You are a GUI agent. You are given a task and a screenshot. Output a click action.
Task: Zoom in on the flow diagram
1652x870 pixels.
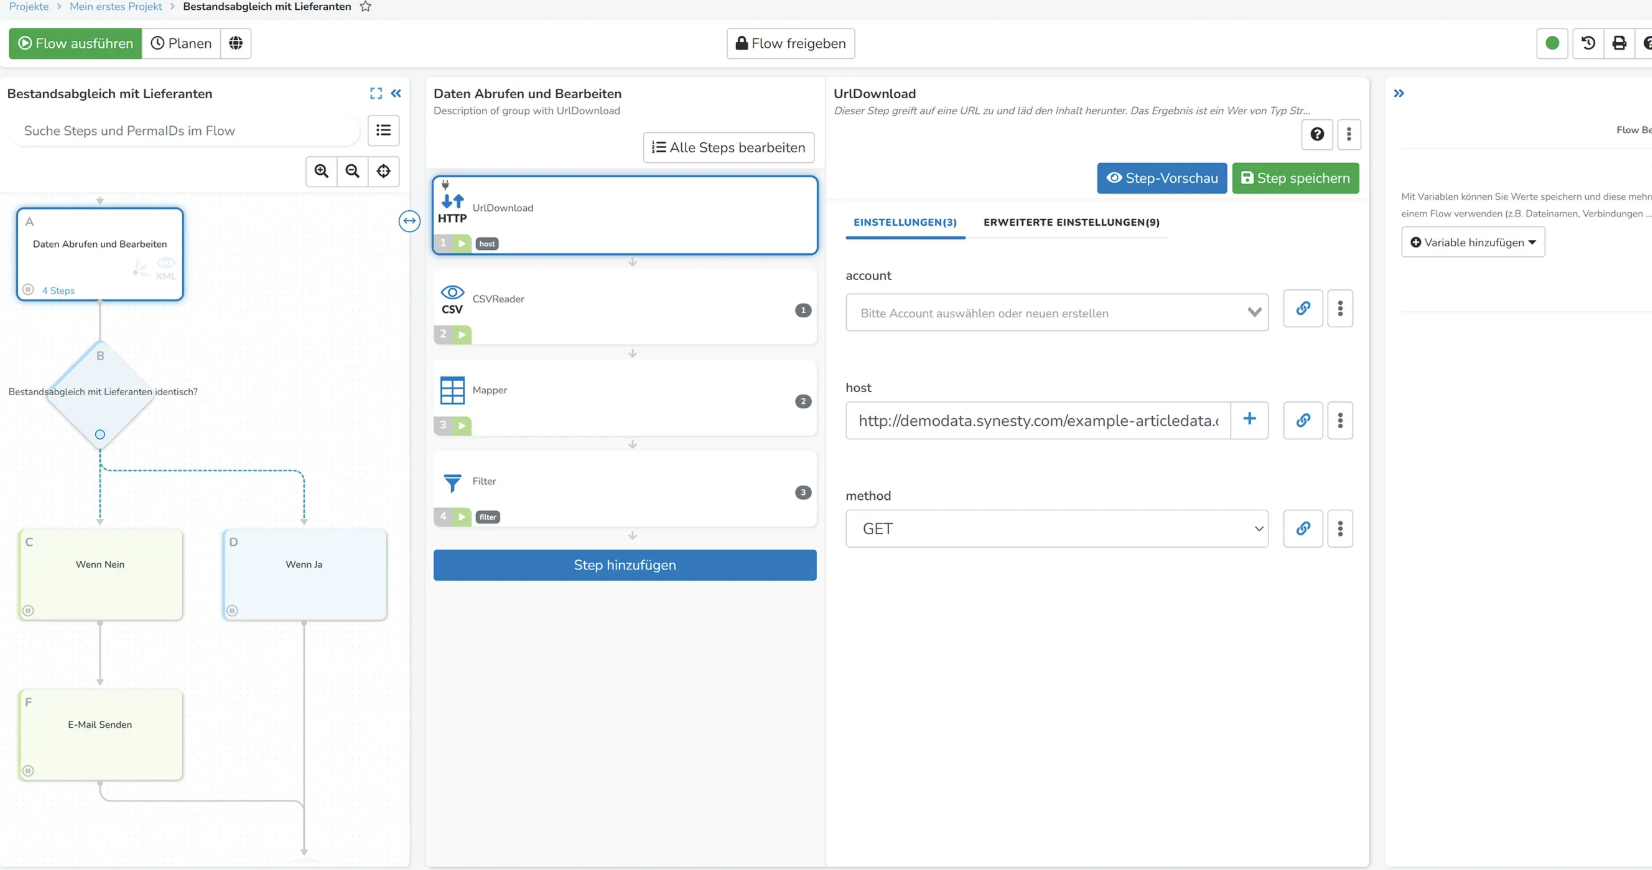point(322,171)
